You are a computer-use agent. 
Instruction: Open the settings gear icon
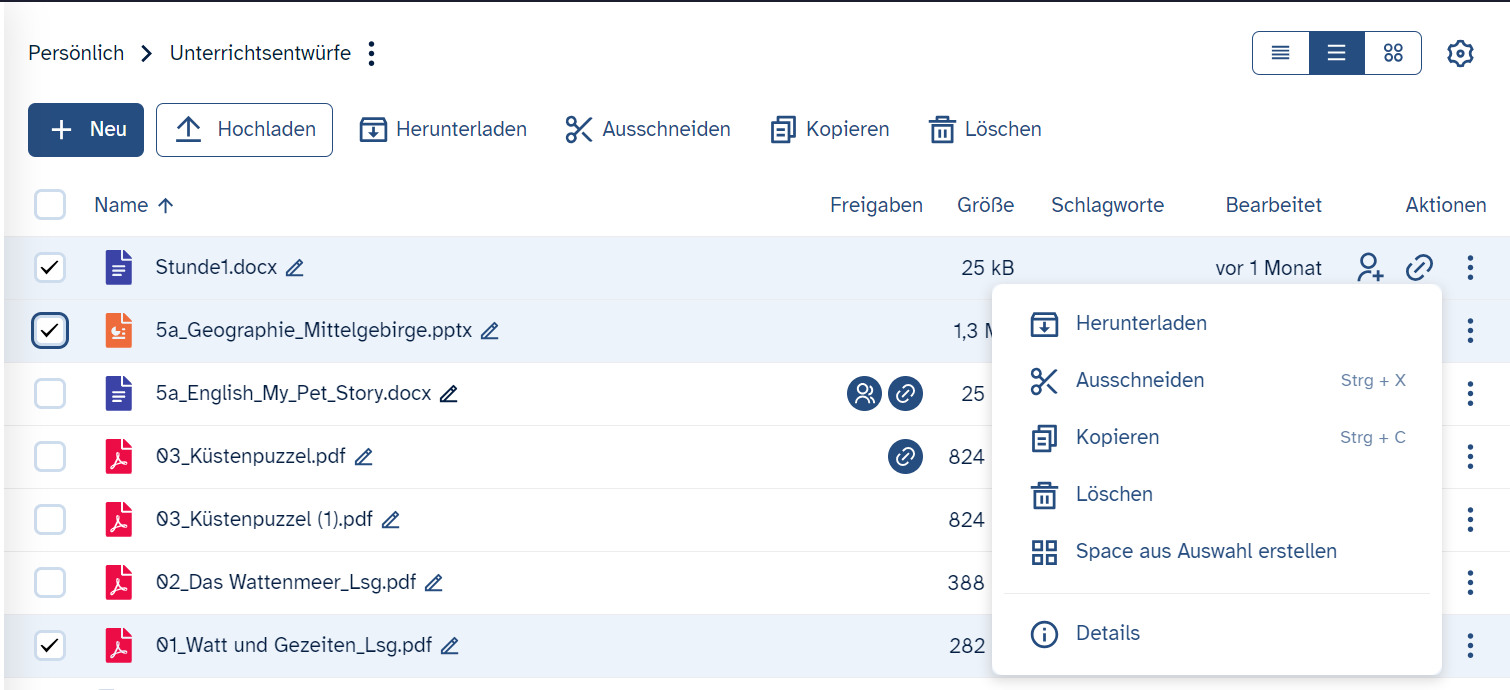[1460, 54]
